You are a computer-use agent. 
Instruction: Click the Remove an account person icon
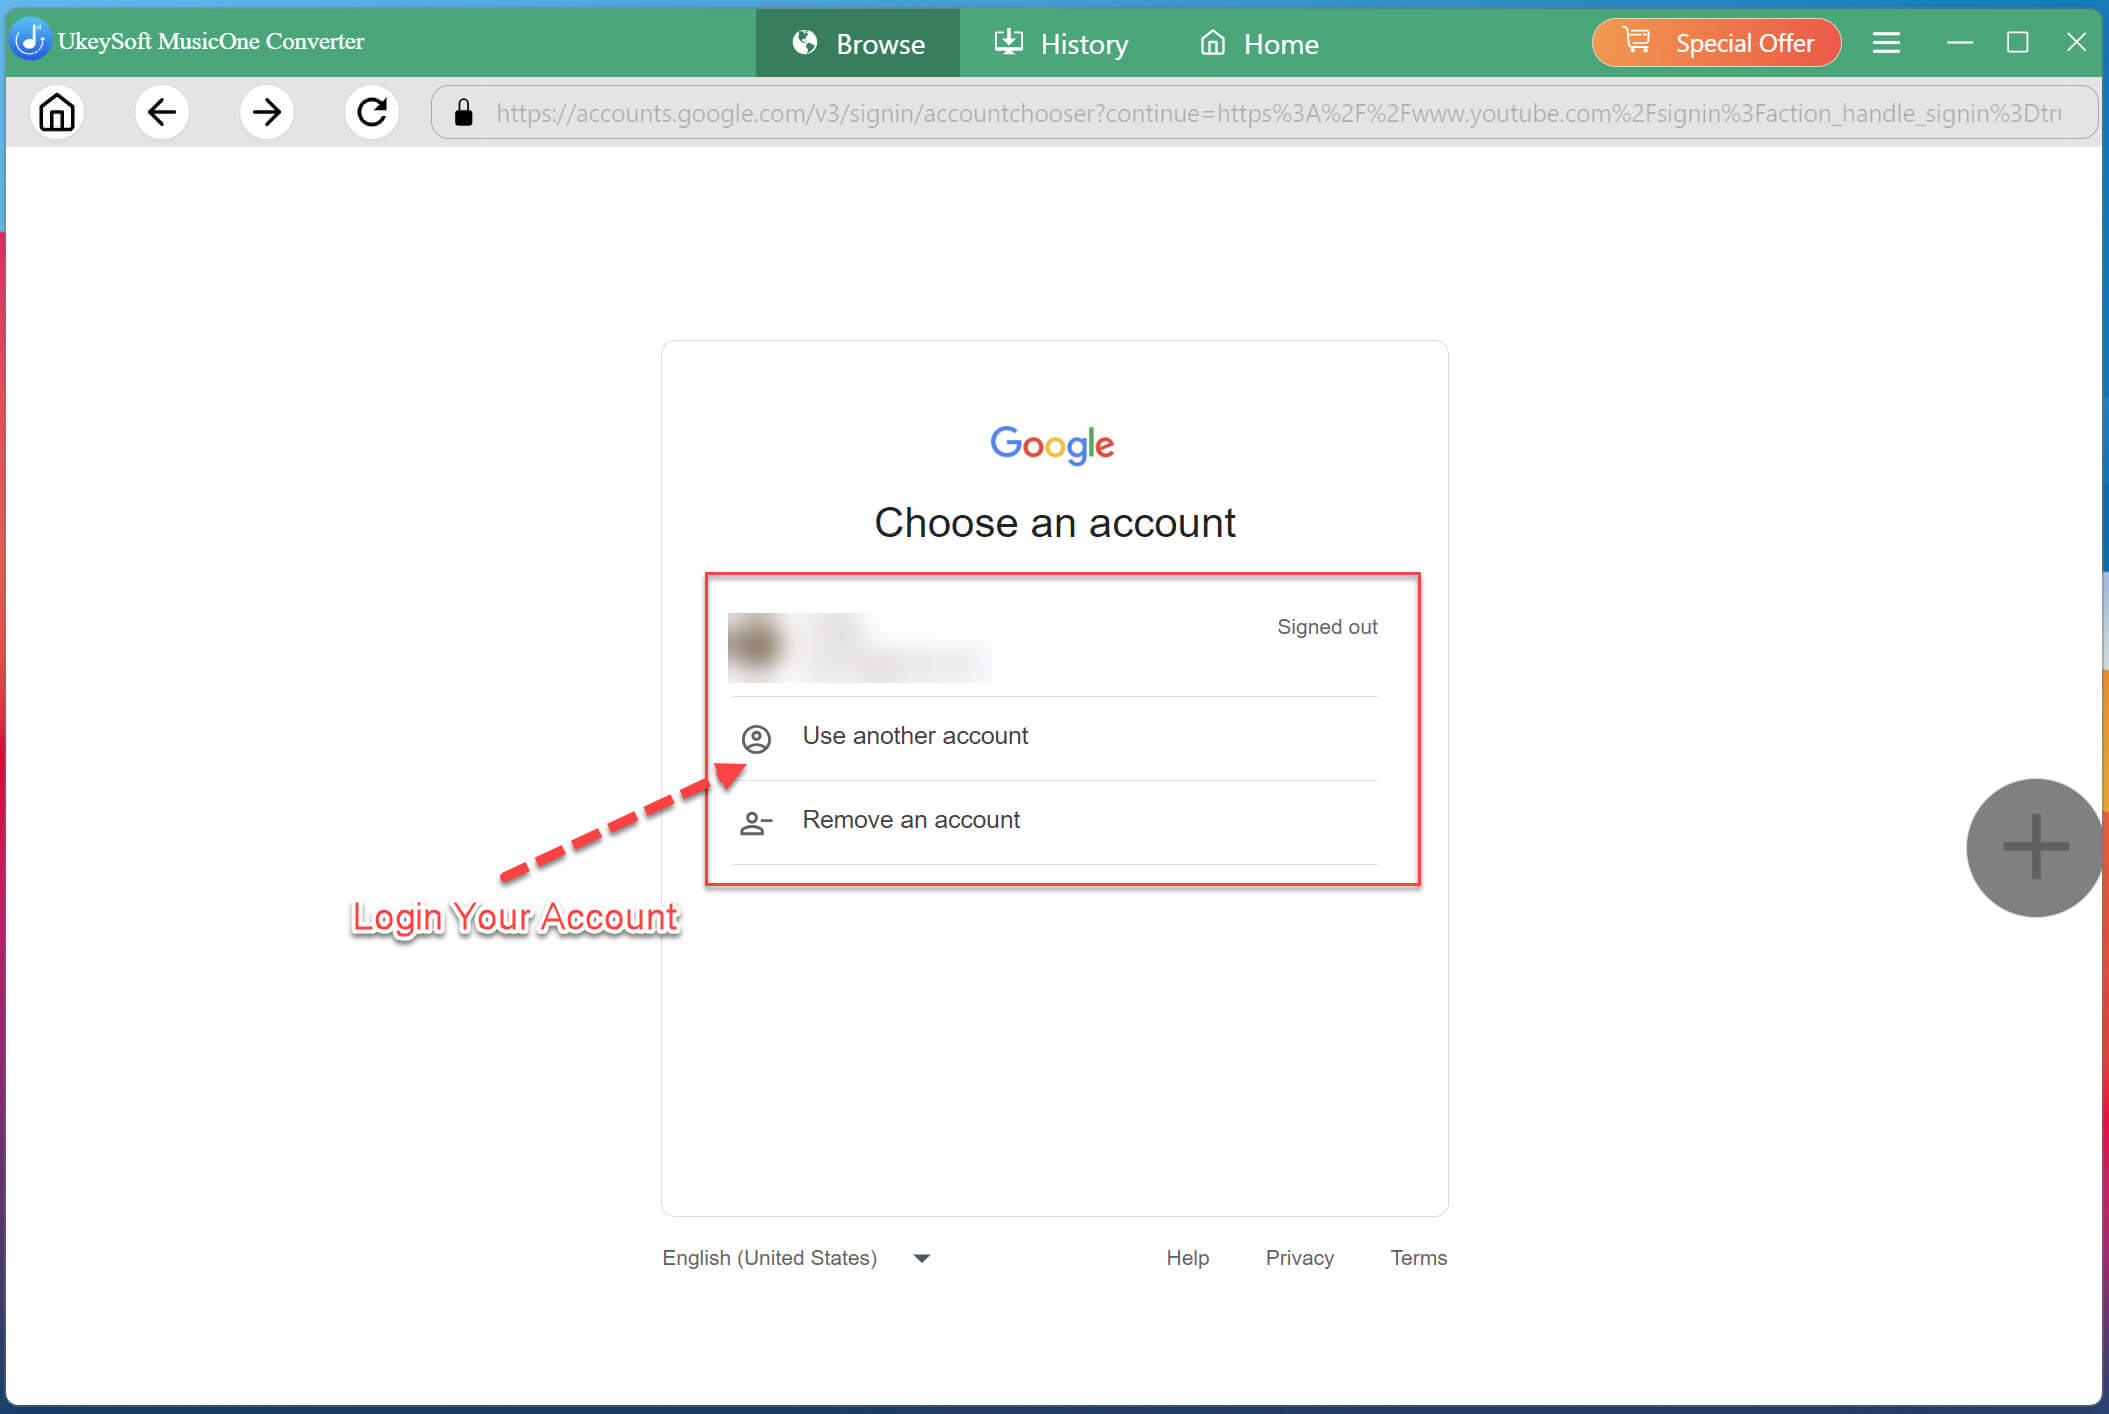[x=756, y=823]
